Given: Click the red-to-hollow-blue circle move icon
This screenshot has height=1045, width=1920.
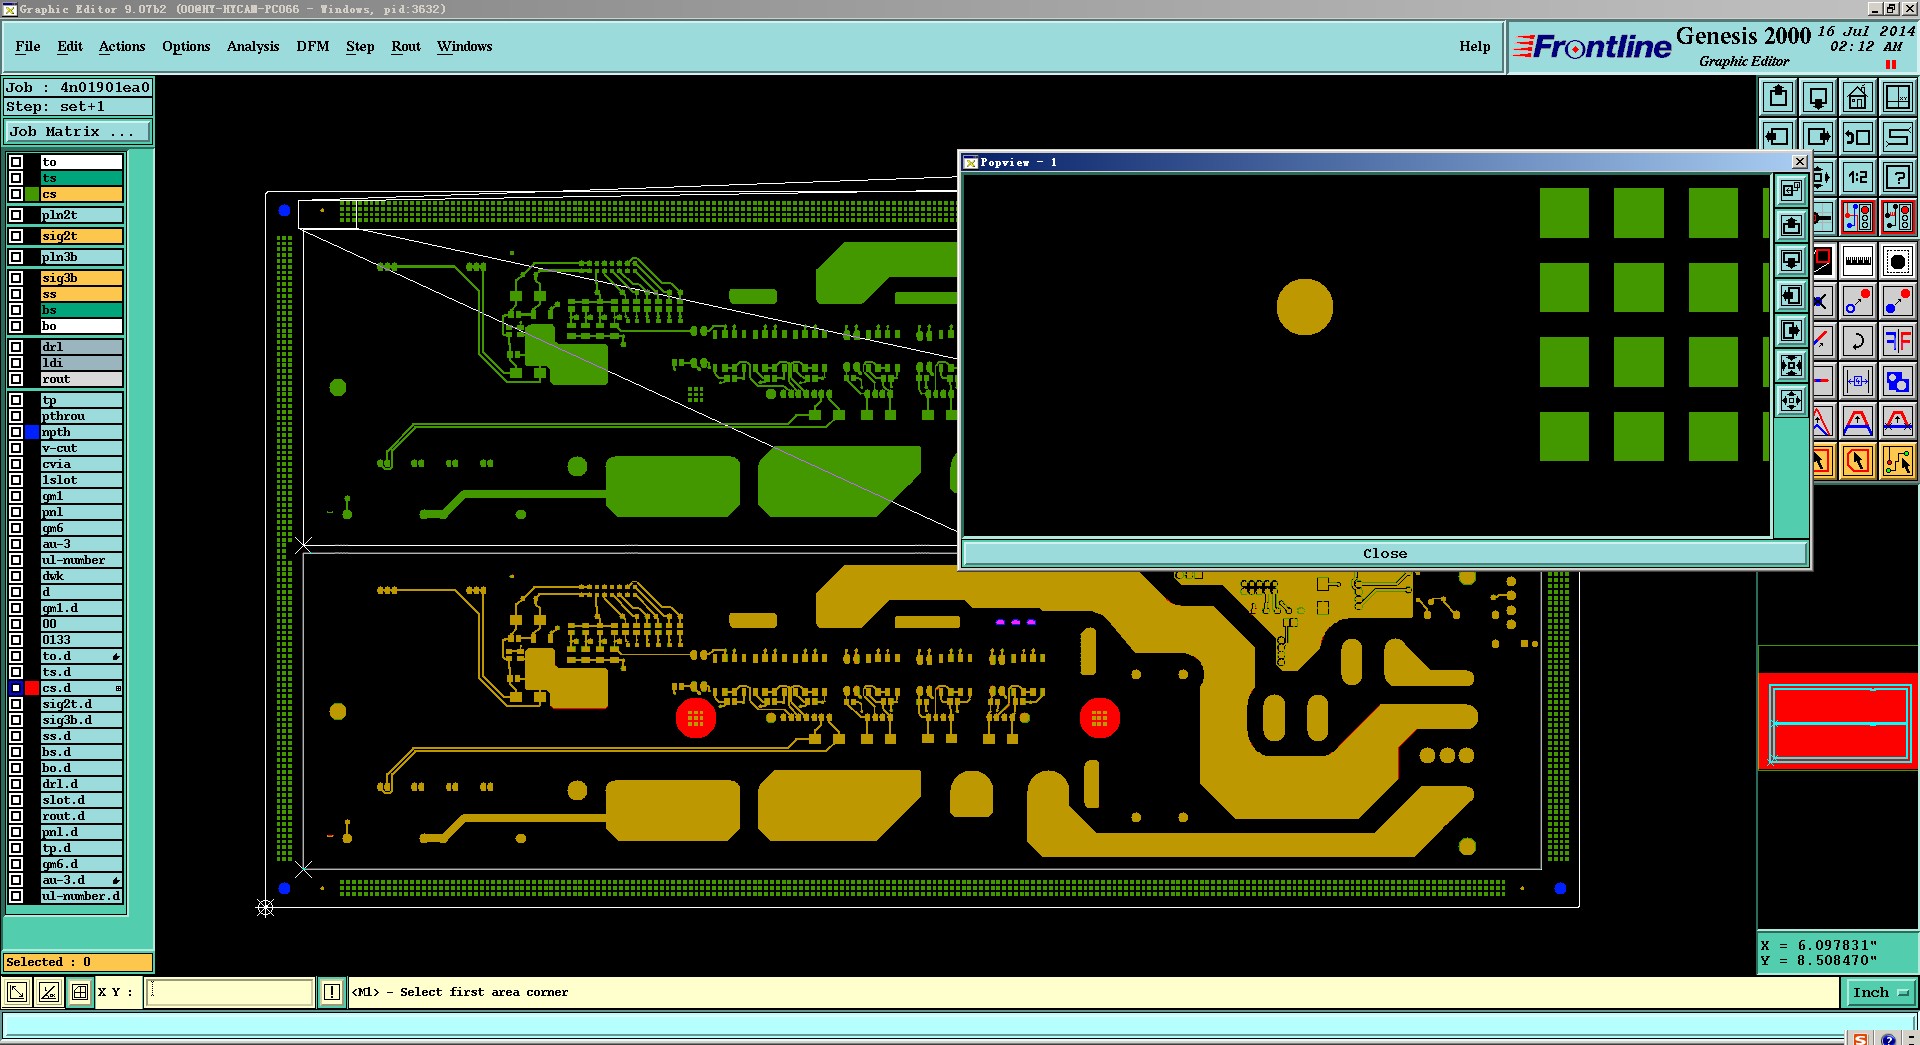Looking at the screenshot, I should (1858, 301).
